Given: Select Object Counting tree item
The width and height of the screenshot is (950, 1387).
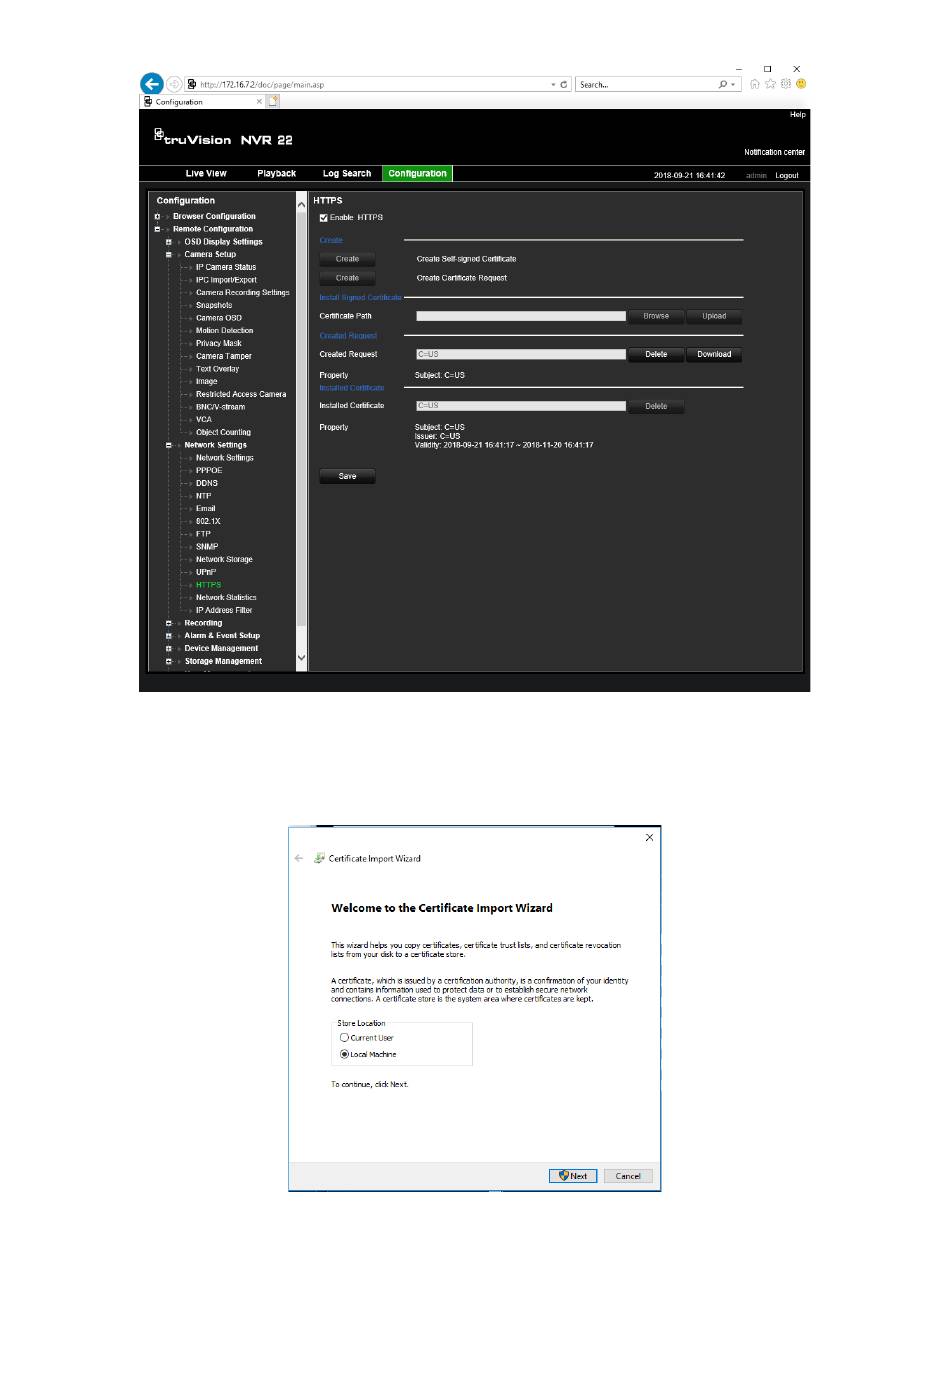Looking at the screenshot, I should pos(223,433).
